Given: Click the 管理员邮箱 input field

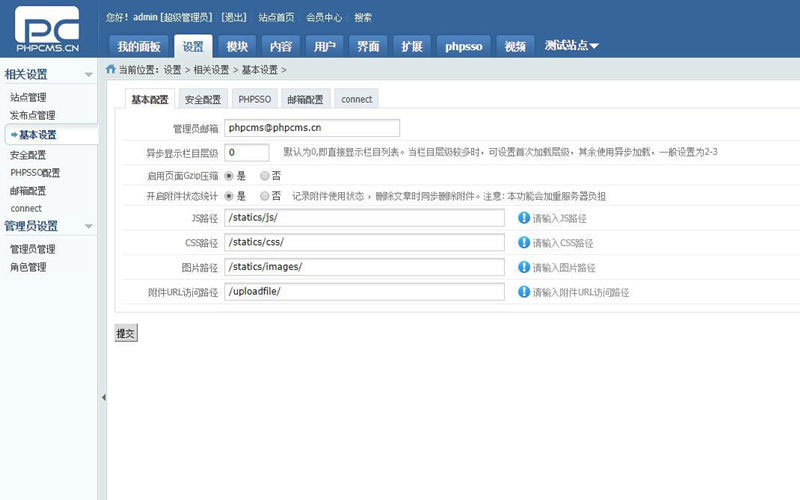Looking at the screenshot, I should pos(312,128).
